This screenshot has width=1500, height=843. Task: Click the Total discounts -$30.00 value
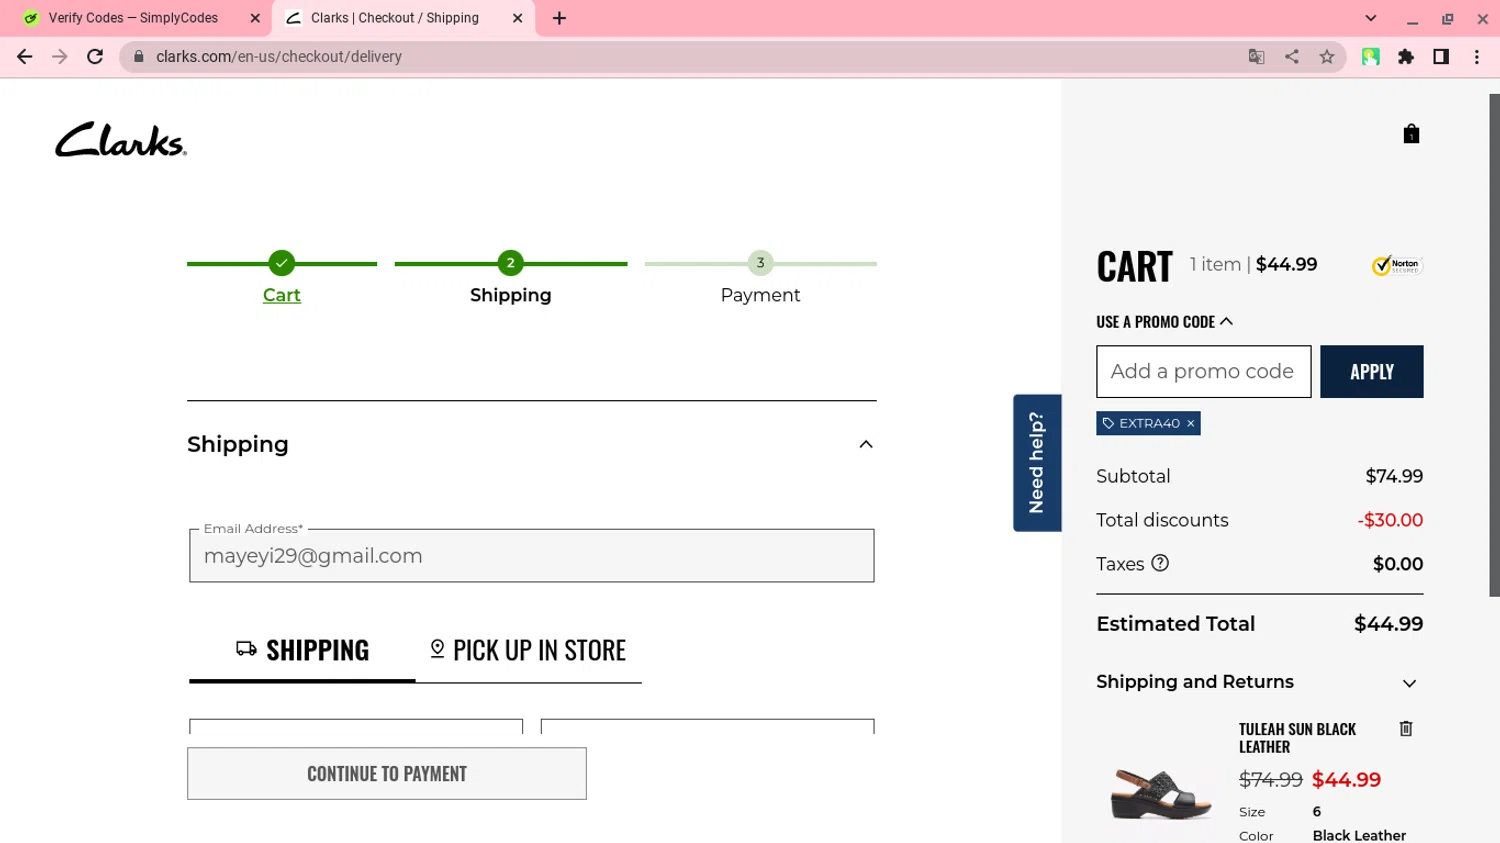[1390, 520]
